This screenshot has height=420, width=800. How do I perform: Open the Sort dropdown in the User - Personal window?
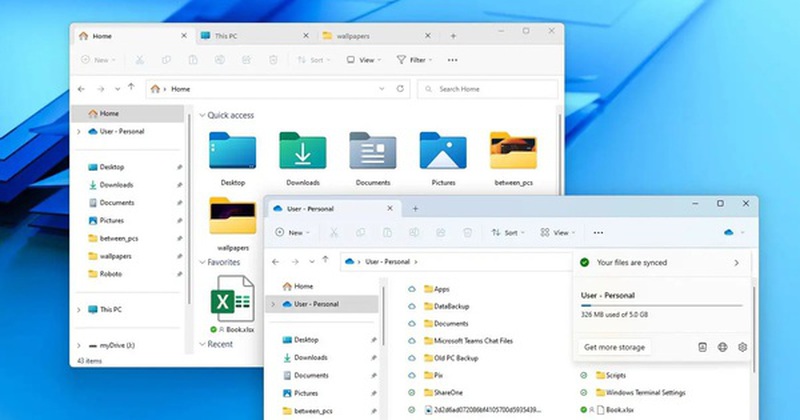(507, 232)
